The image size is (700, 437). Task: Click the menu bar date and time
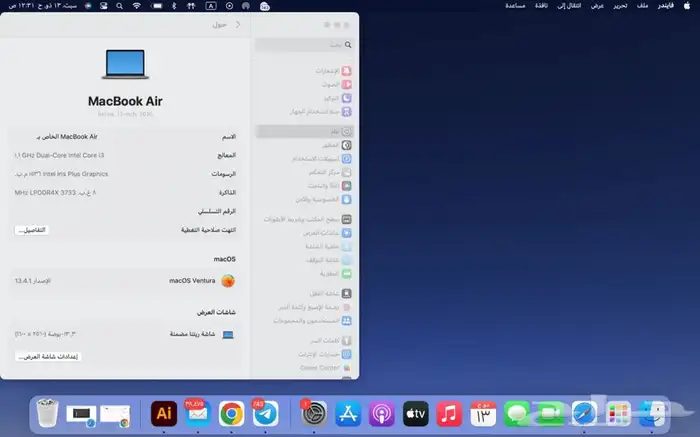pyautogui.click(x=43, y=6)
